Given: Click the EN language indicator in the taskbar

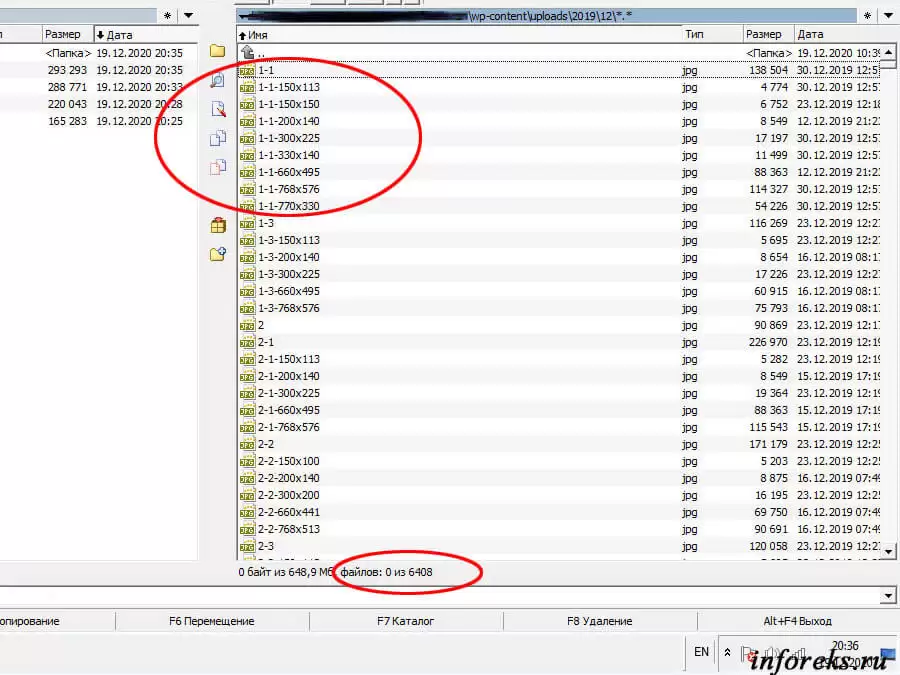Looking at the screenshot, I should [701, 652].
